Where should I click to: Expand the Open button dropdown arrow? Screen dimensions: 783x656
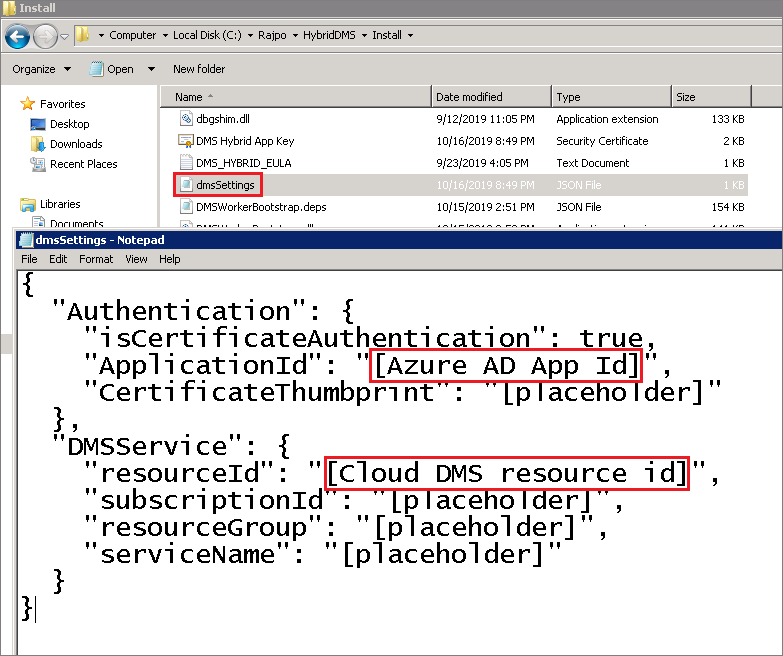(x=151, y=69)
